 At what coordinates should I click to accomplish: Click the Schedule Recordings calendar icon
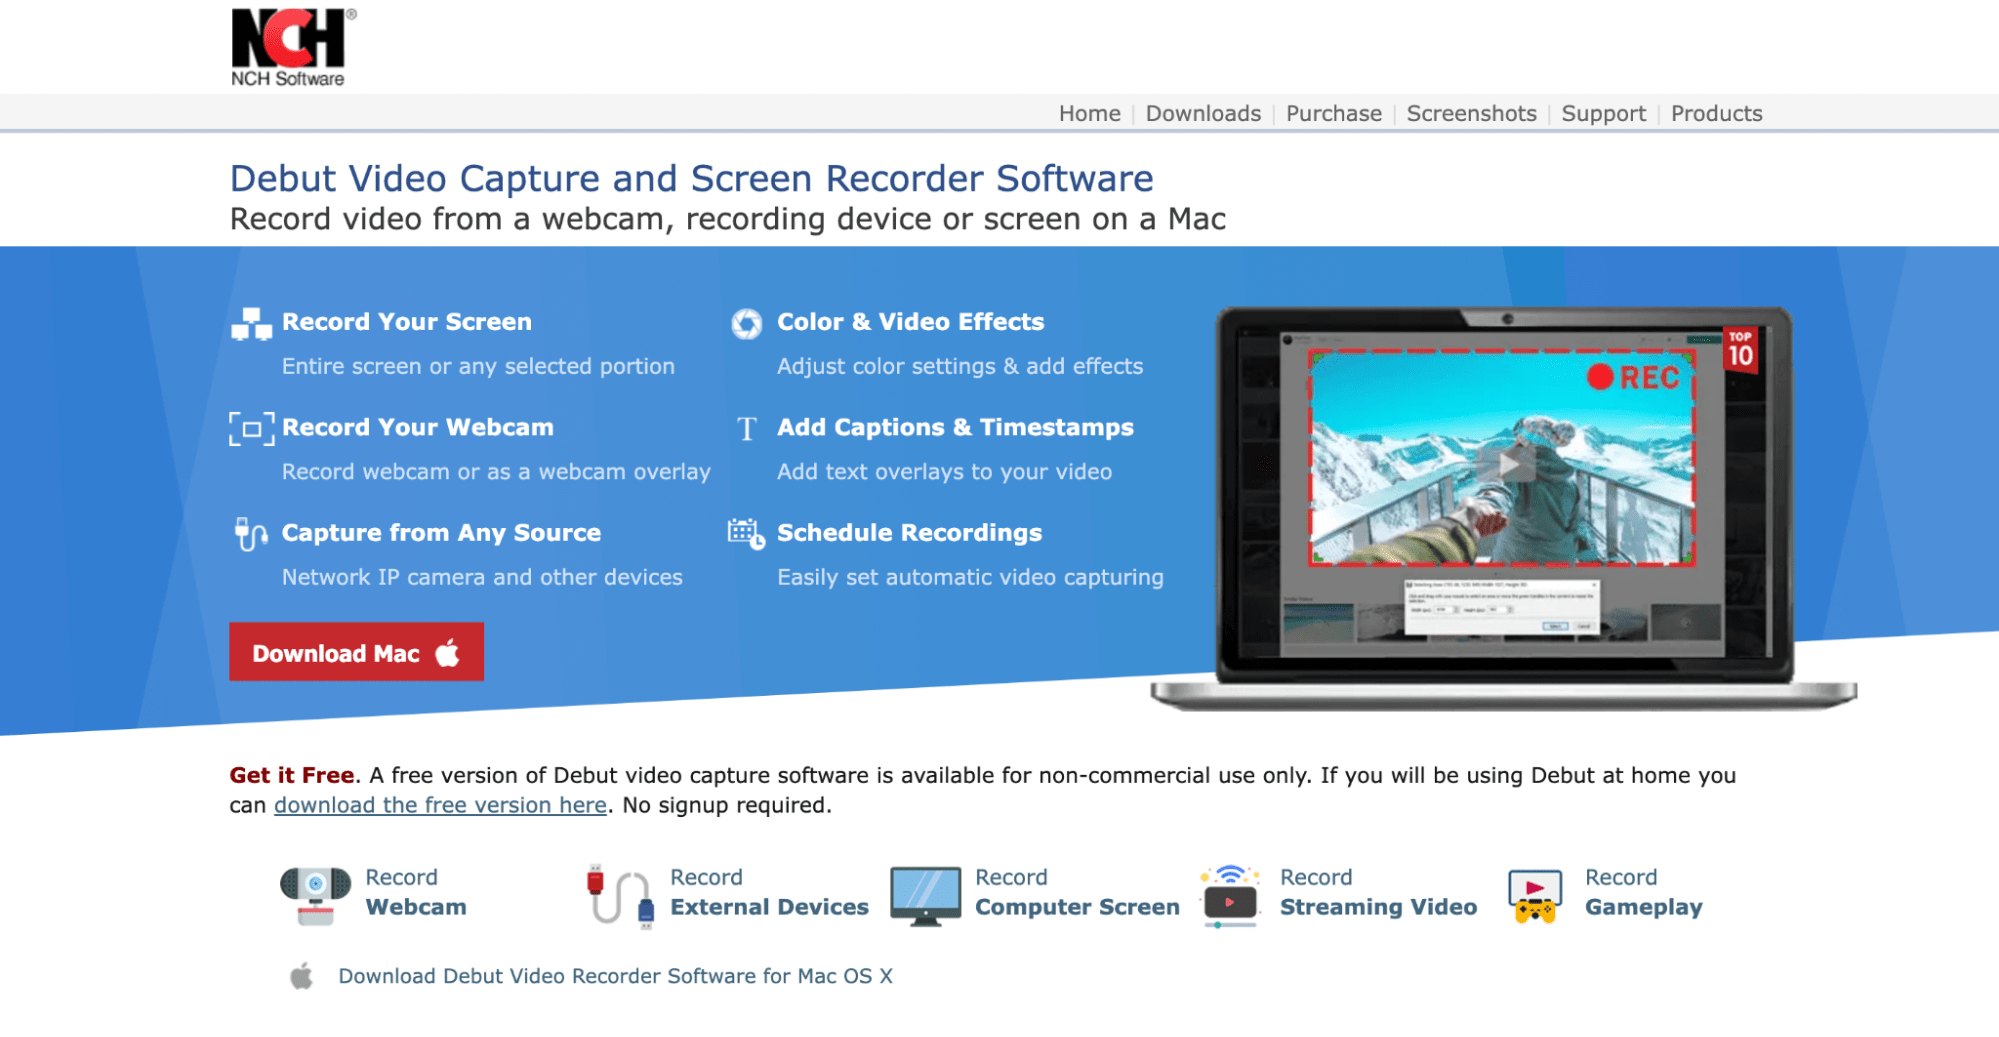coord(744,534)
